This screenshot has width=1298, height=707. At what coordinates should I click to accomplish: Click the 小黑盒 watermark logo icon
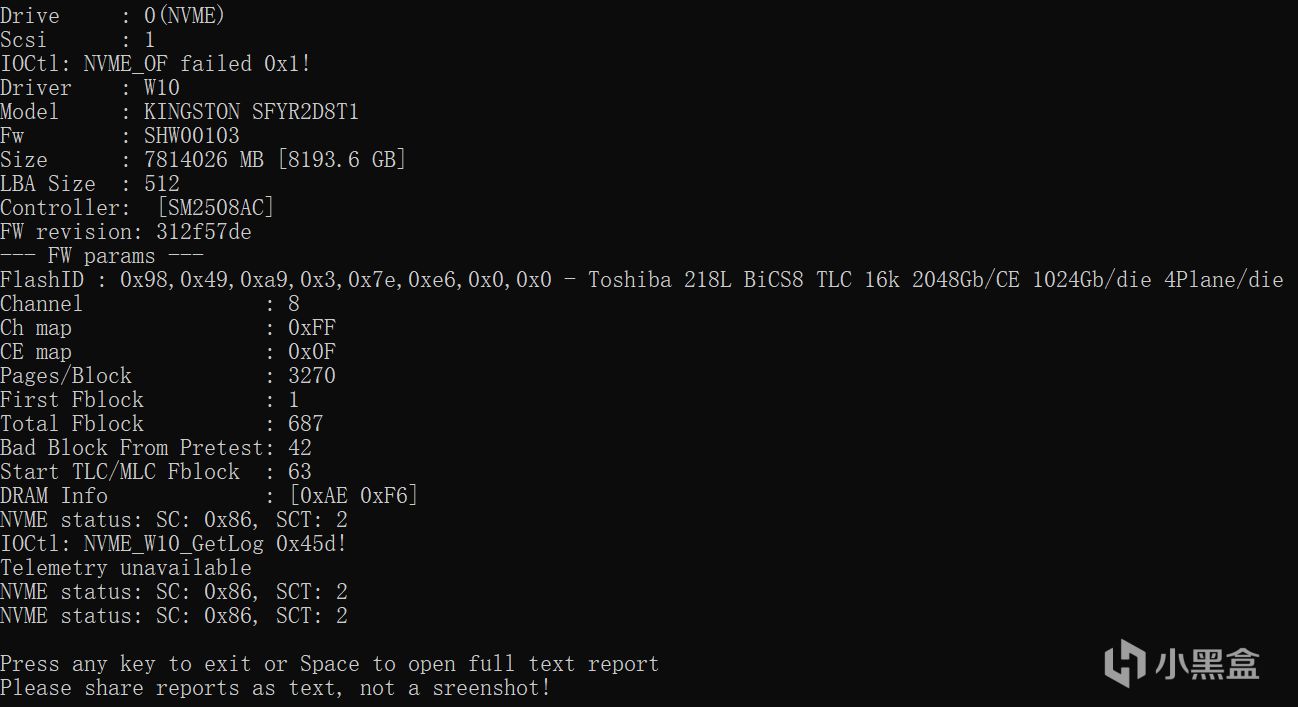pyautogui.click(x=1125, y=663)
